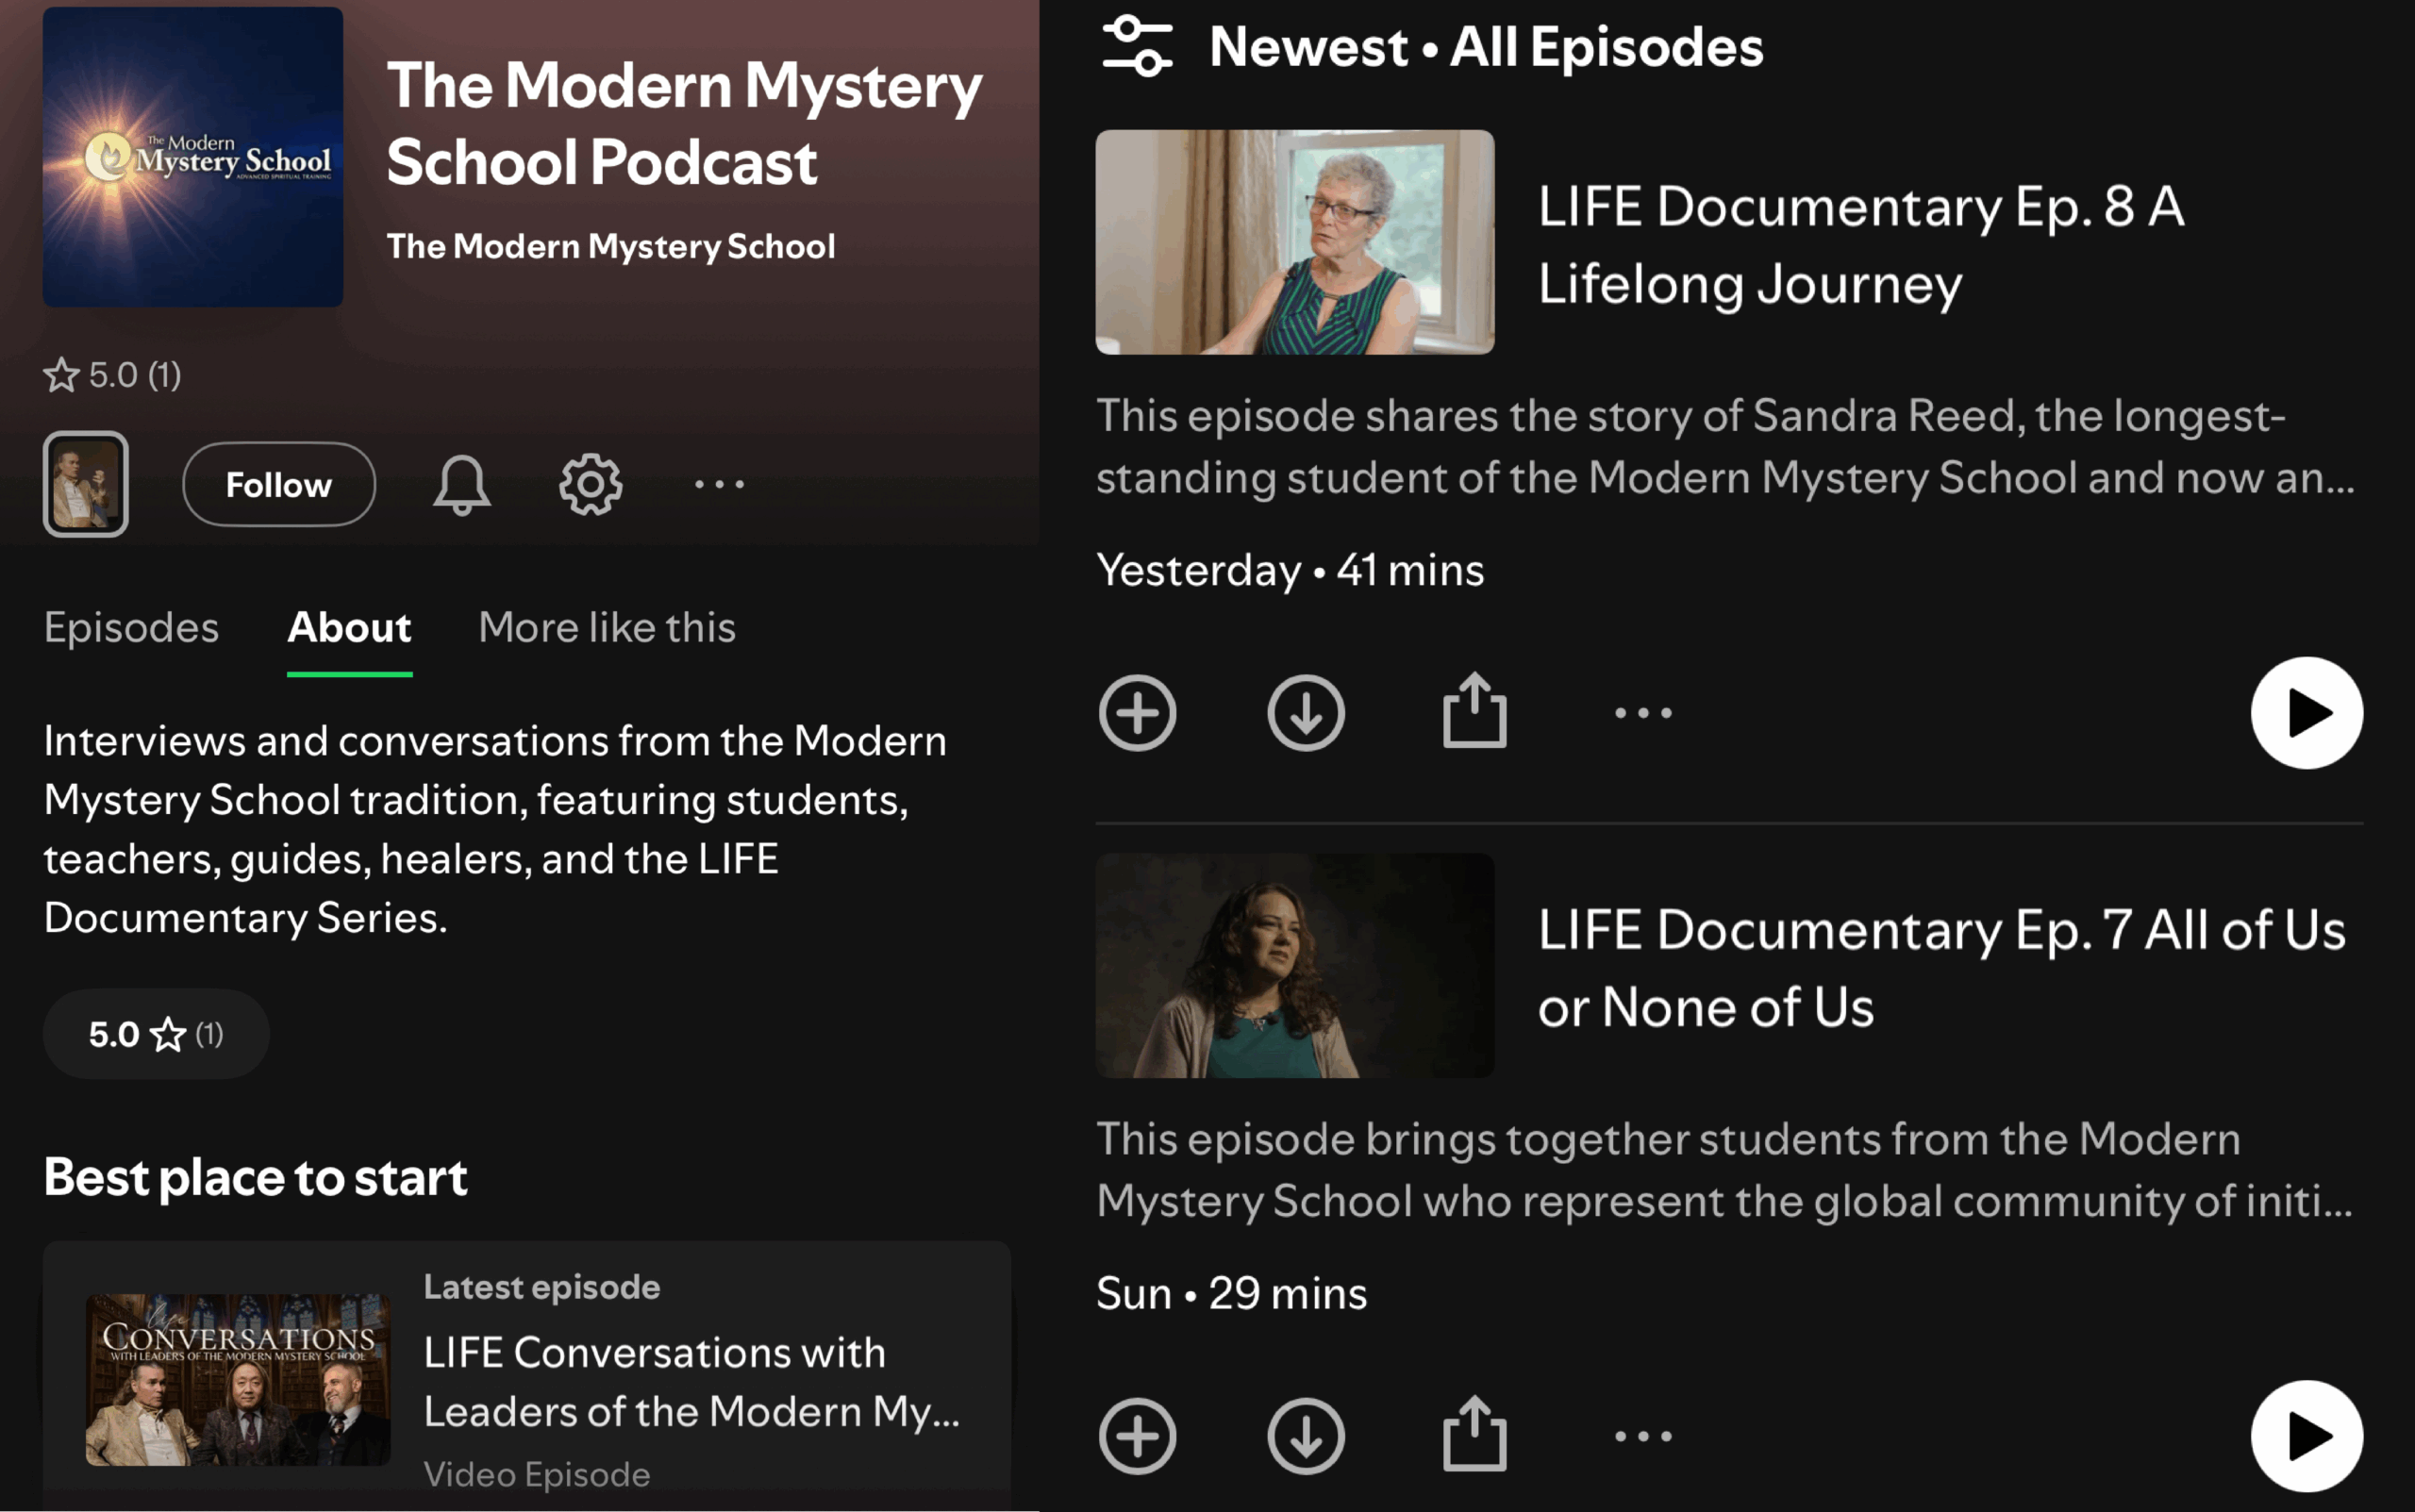
Task: Switch to the Episodes tab
Action: (x=131, y=628)
